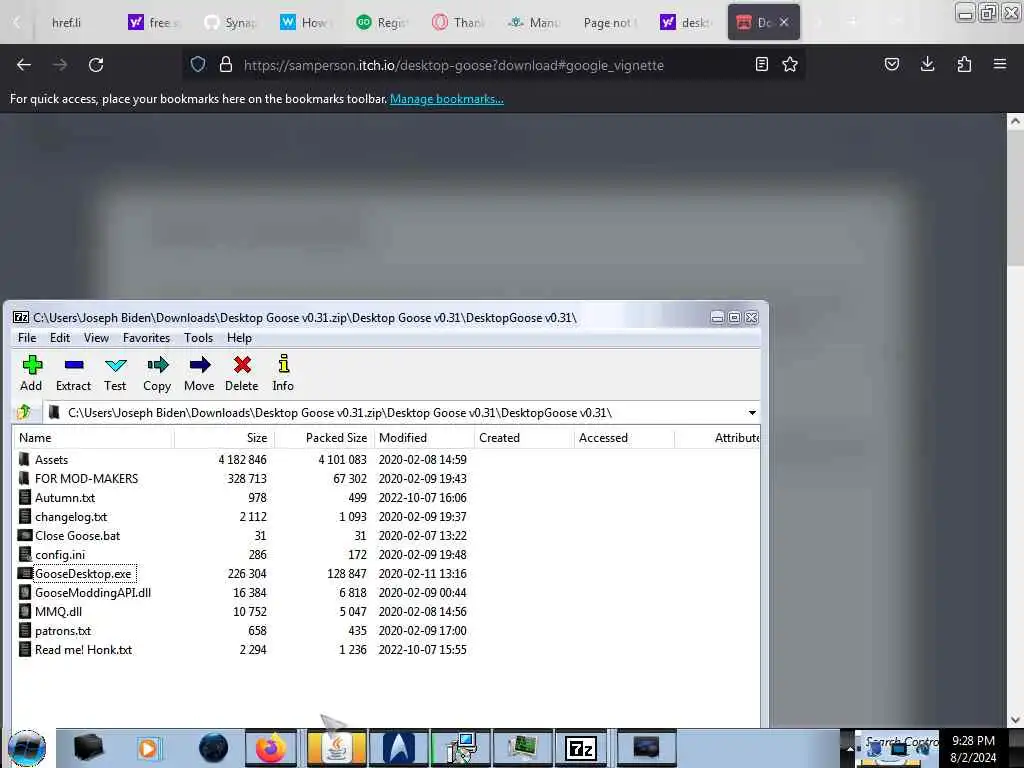Switch to the Synapse GitHub tab
Viewport: 1024px width, 768px height.
coord(230,23)
